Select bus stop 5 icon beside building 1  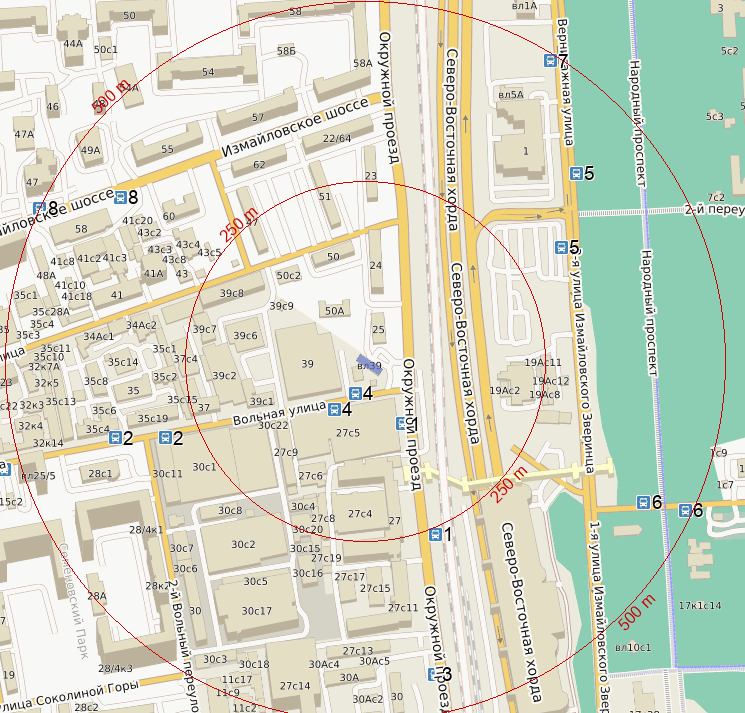tap(576, 173)
